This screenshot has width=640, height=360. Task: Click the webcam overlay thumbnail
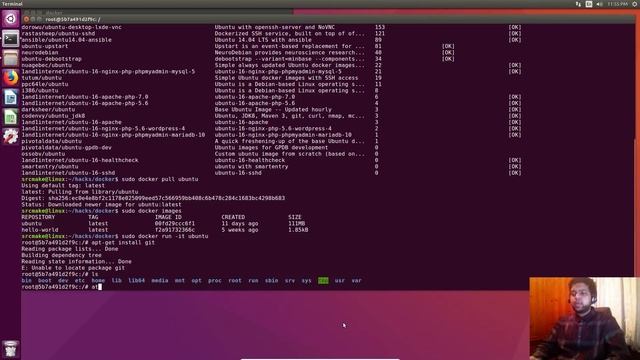(x=584, y=318)
